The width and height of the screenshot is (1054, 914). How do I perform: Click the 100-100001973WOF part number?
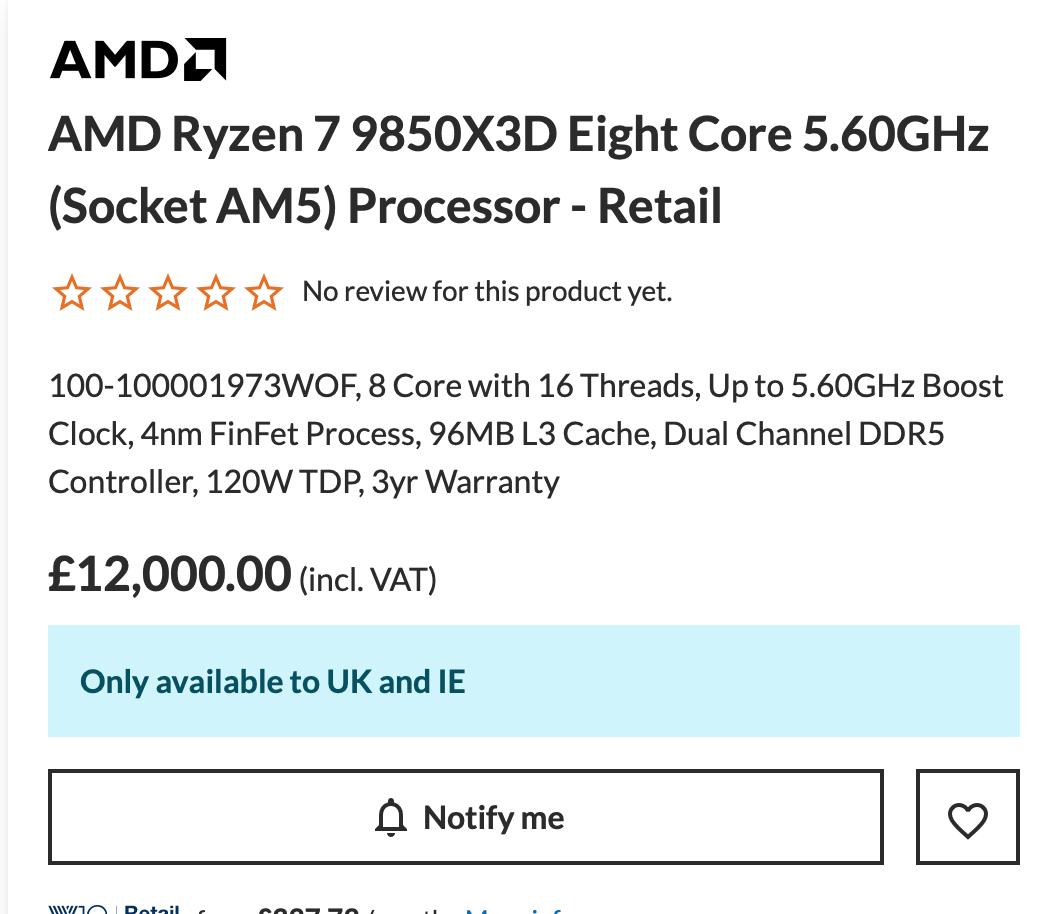coord(203,386)
